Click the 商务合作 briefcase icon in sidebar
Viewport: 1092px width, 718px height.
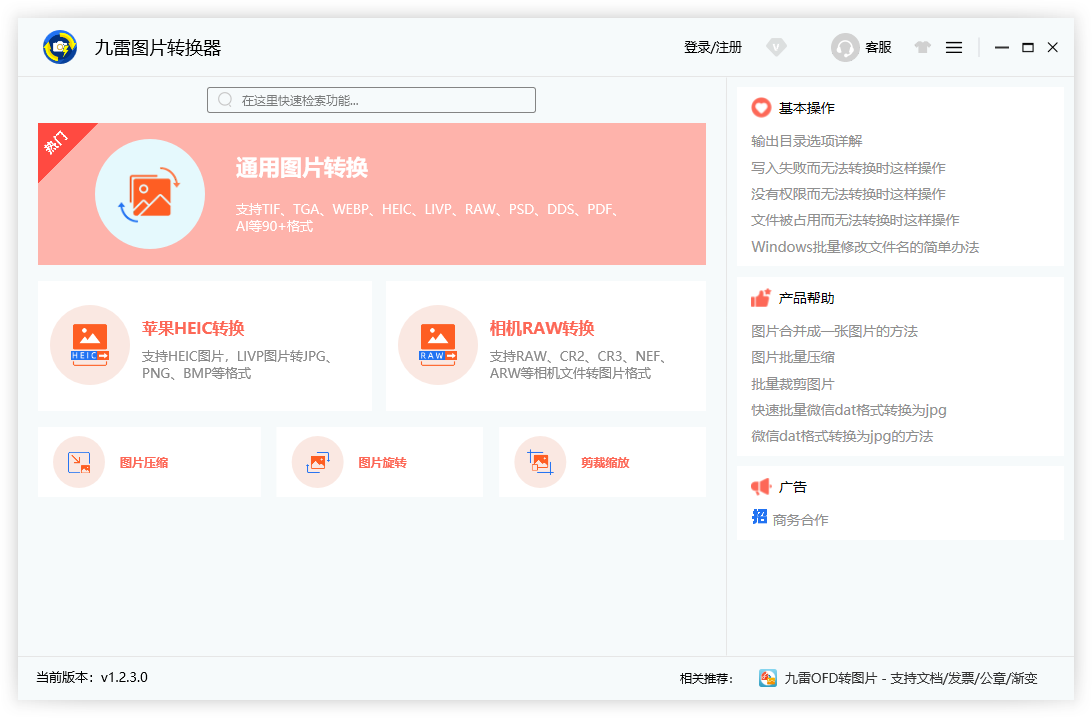(760, 515)
